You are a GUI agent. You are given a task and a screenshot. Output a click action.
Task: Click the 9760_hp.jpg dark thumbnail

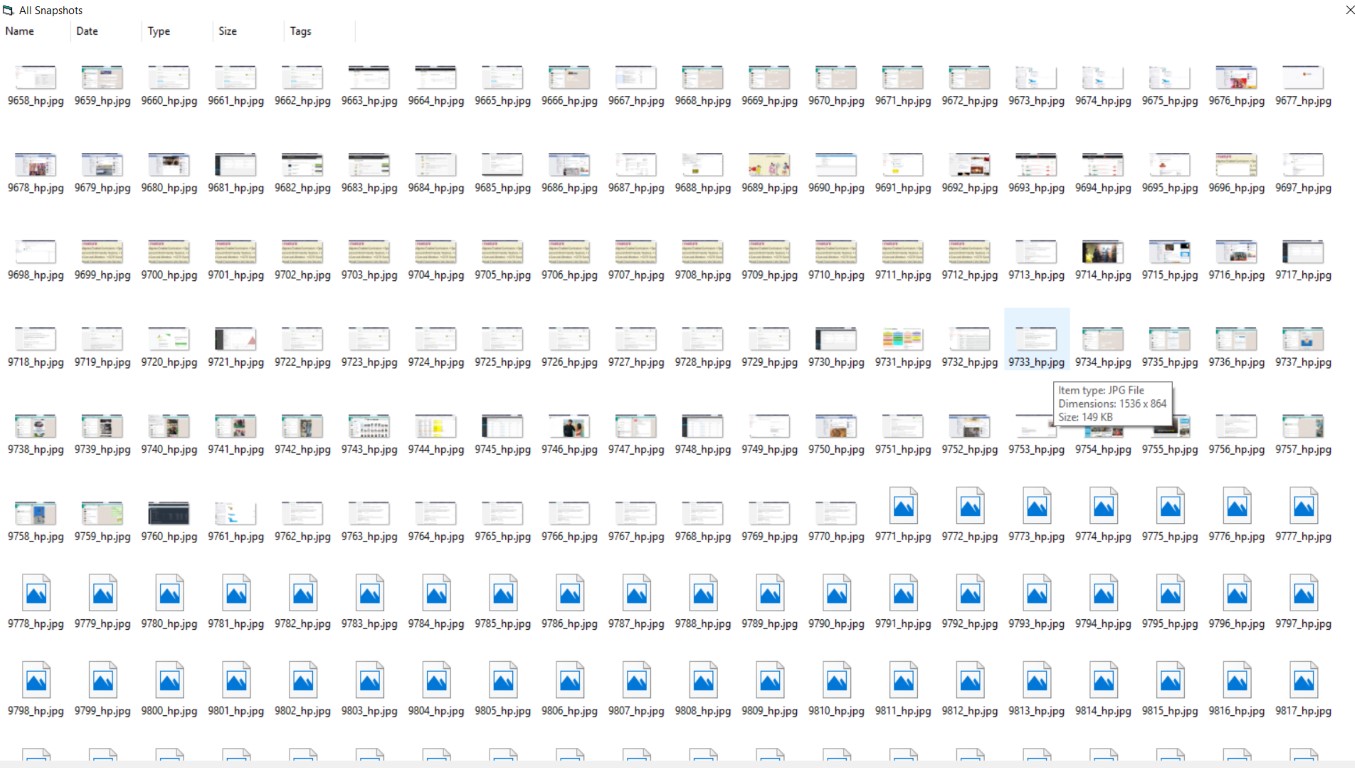[x=169, y=514]
